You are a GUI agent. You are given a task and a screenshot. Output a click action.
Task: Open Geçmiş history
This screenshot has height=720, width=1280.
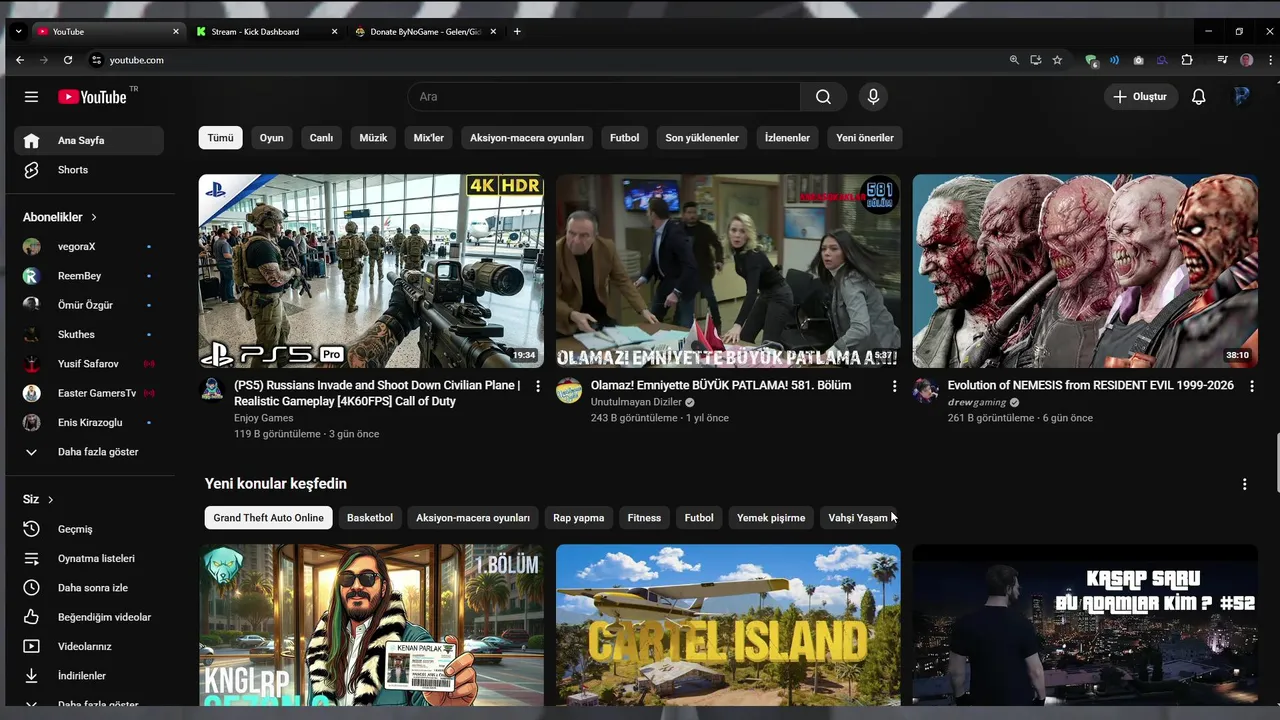click(x=89, y=529)
